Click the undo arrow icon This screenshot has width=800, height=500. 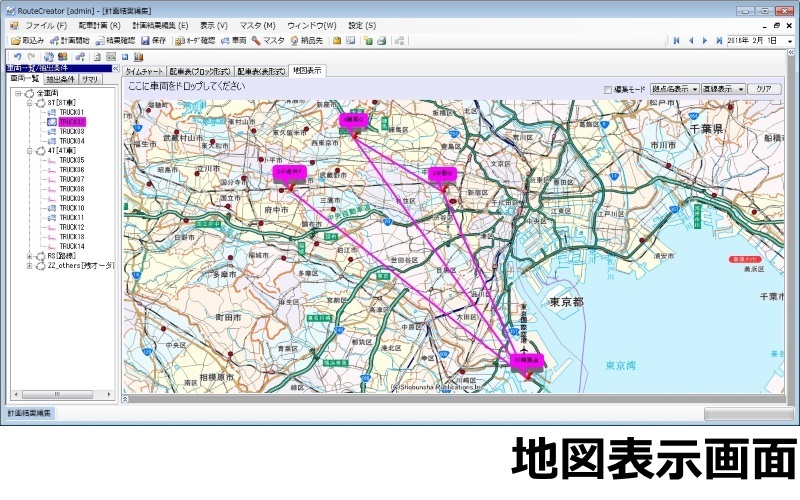18,57
